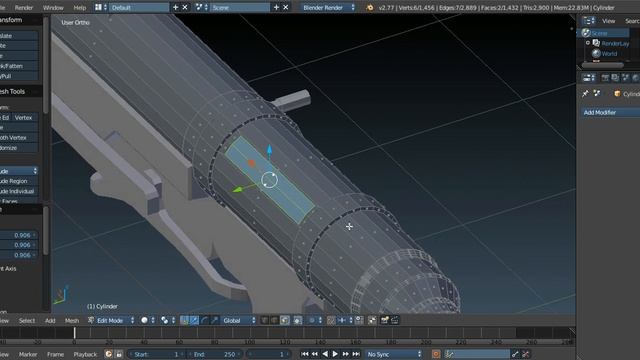Open the Help menu
The image size is (640, 360).
(80, 7)
